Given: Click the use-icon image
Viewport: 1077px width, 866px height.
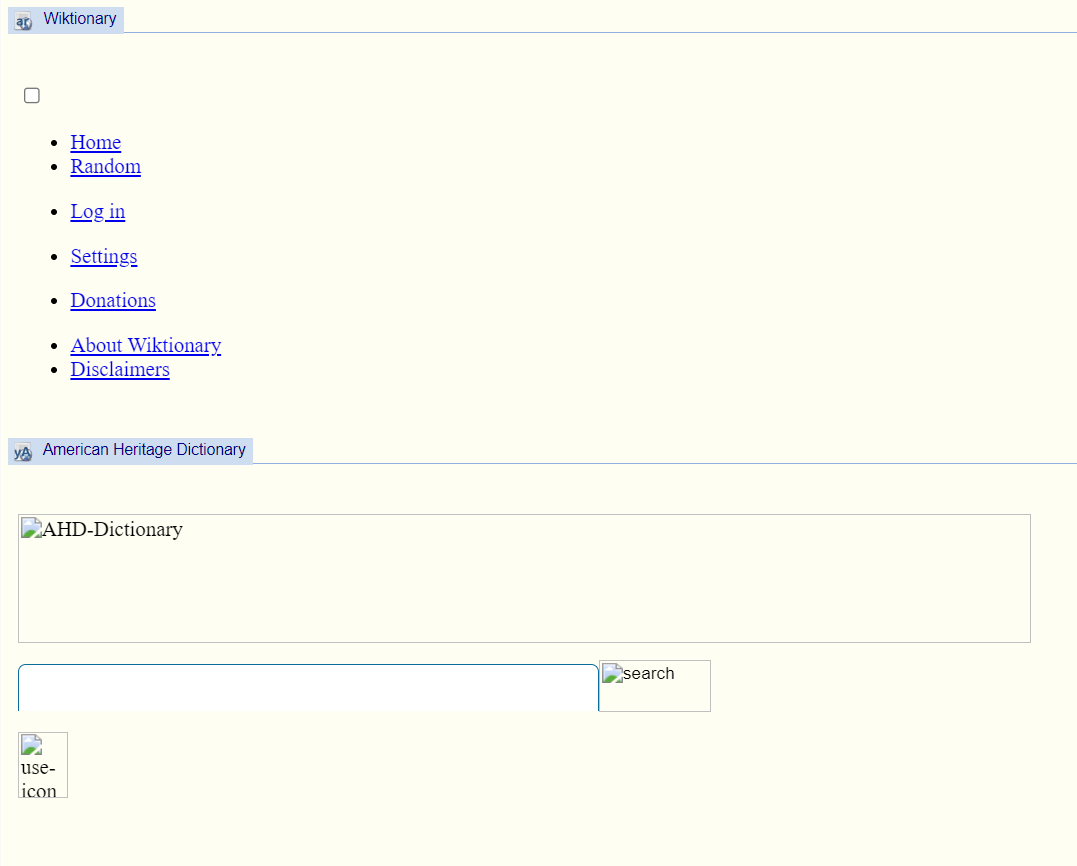Looking at the screenshot, I should click(43, 765).
